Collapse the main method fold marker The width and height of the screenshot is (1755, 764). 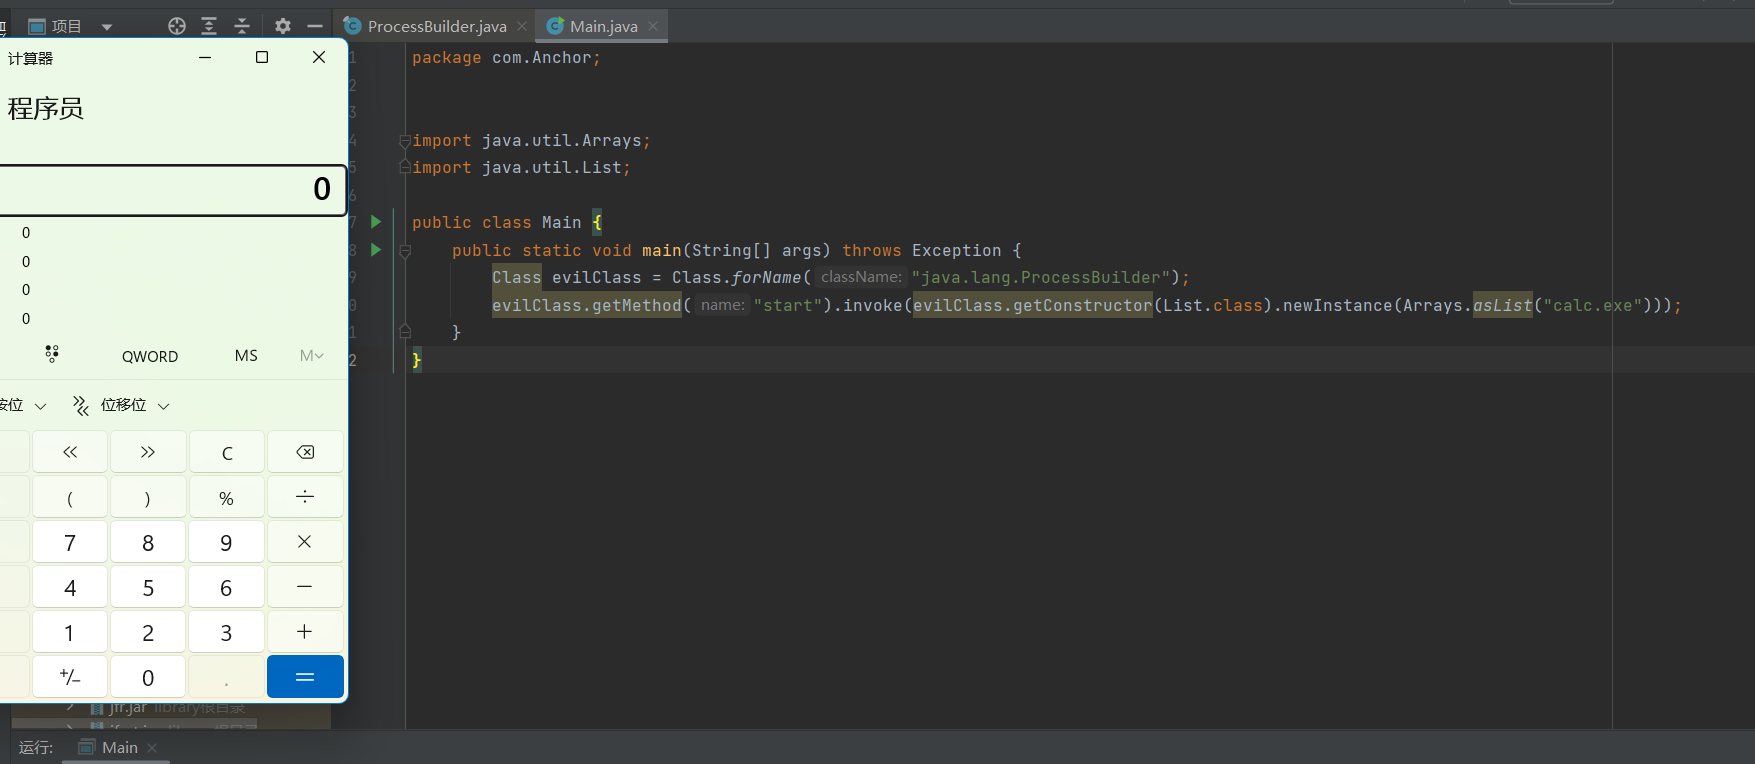point(405,251)
